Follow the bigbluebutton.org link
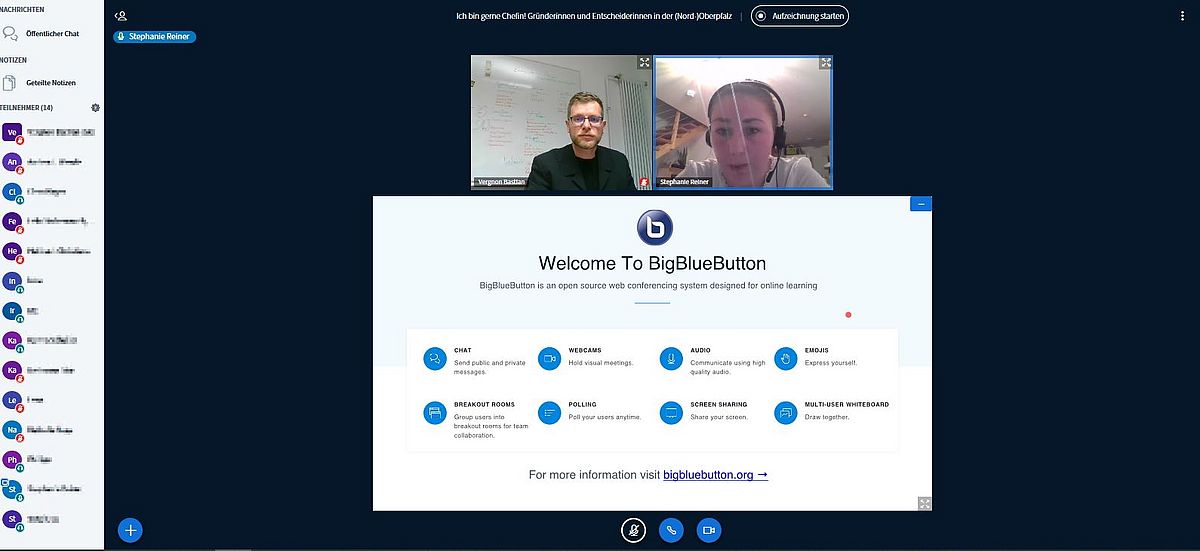Screen dimensions: 1200x551 (x=715, y=475)
